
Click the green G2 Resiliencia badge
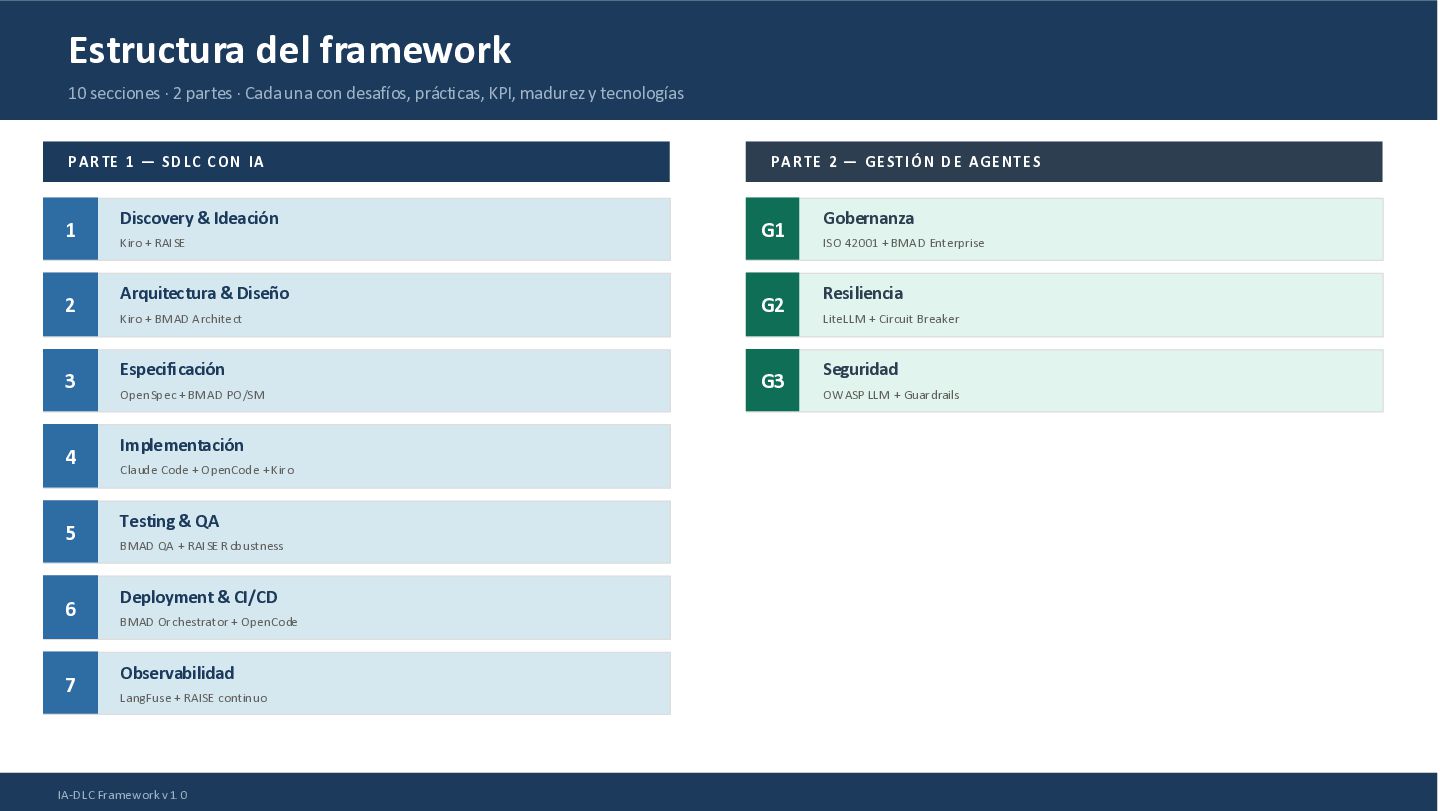pyautogui.click(x=772, y=305)
